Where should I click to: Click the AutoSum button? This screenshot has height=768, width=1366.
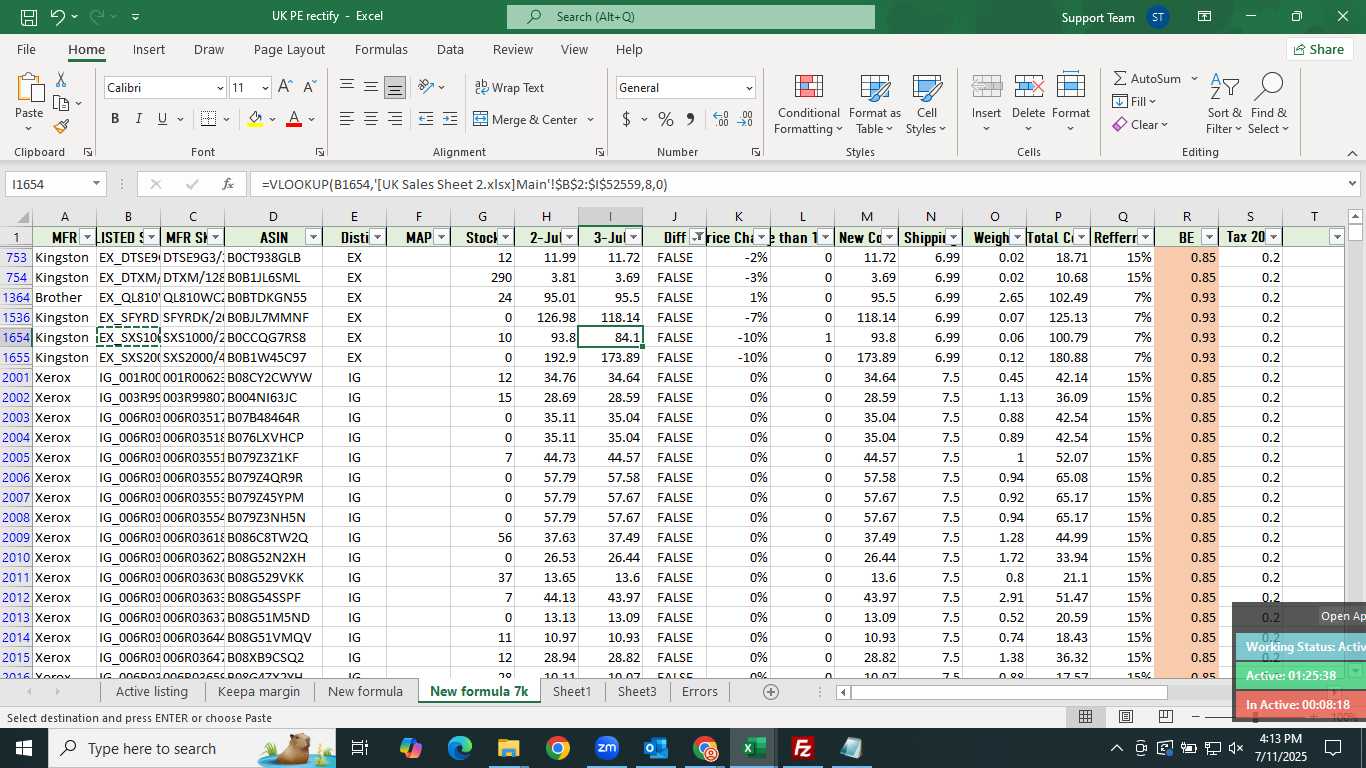pos(1147,78)
